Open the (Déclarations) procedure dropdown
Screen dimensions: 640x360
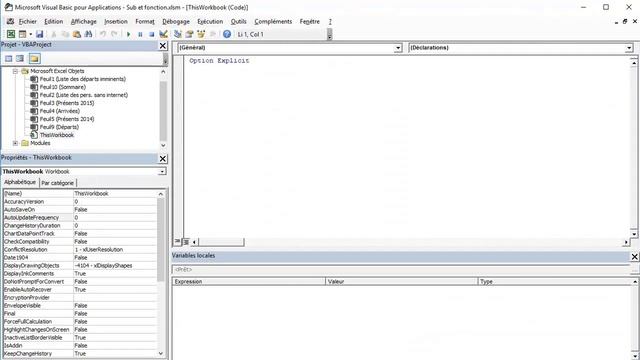[629, 48]
